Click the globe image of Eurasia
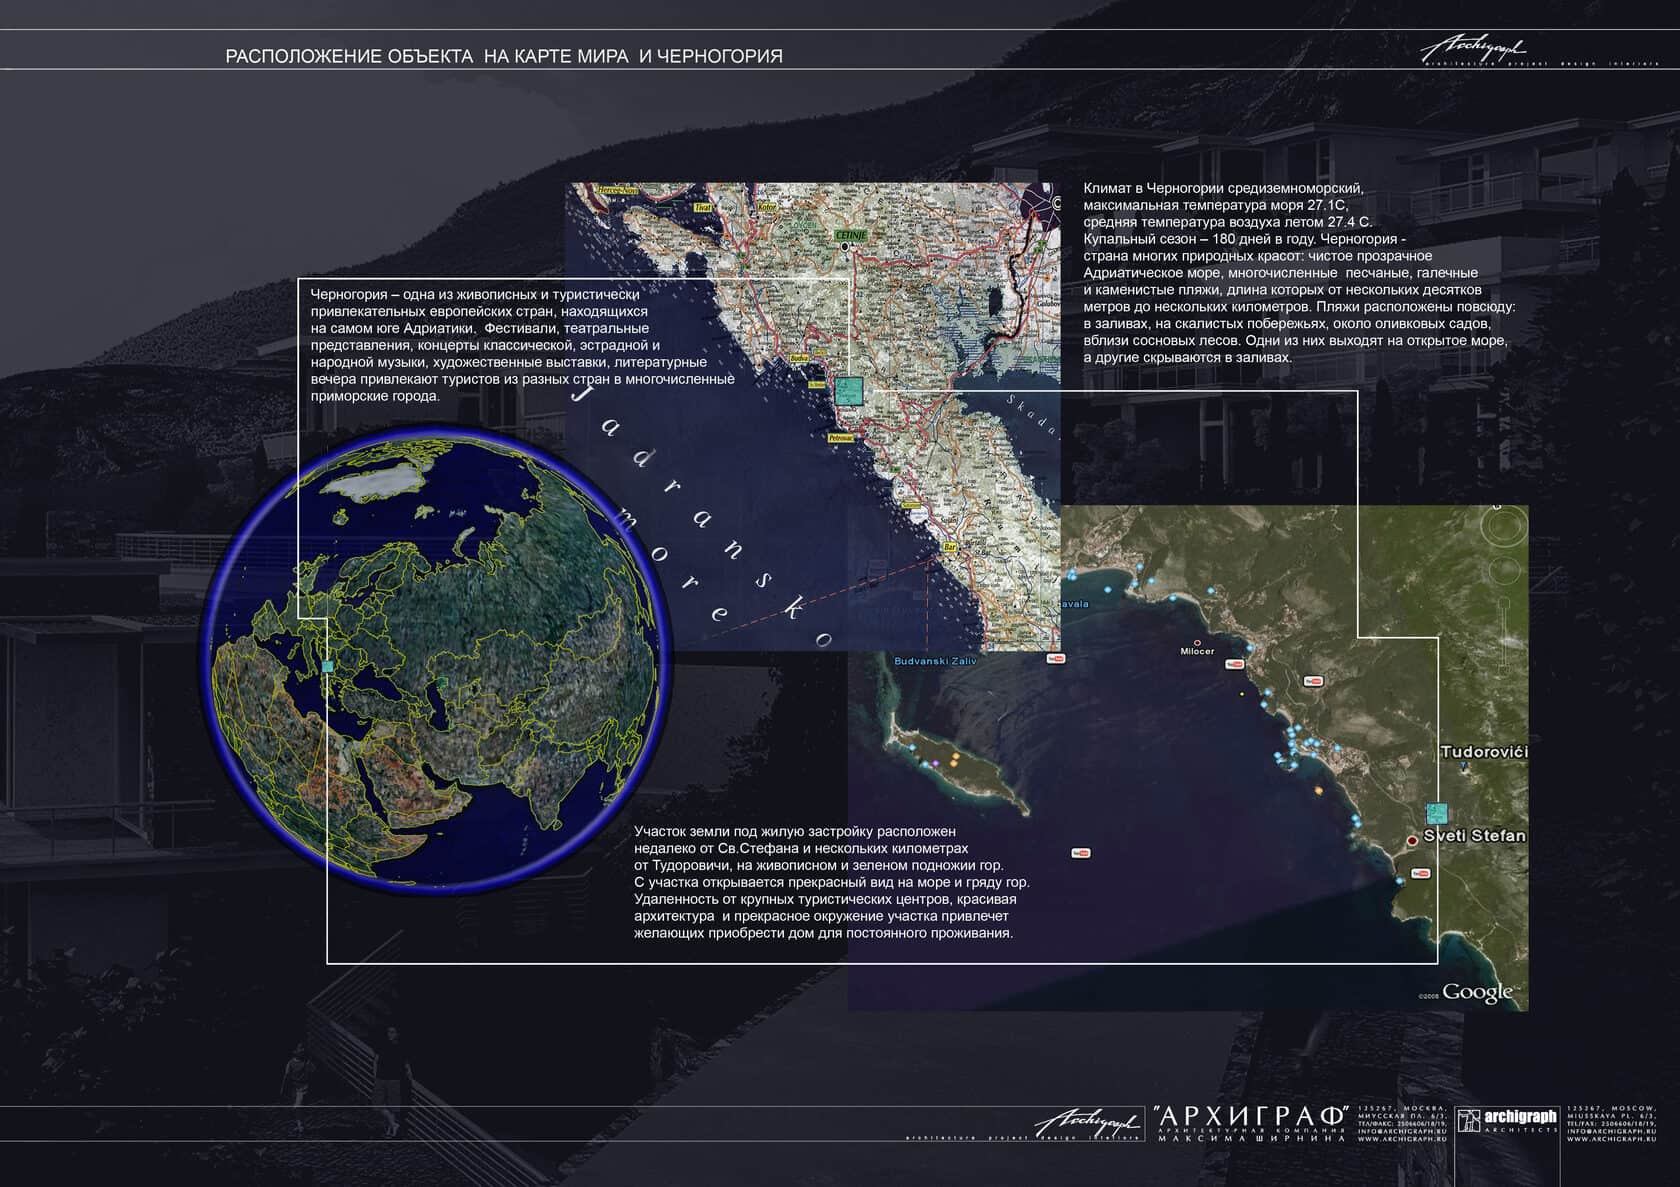 [434, 658]
